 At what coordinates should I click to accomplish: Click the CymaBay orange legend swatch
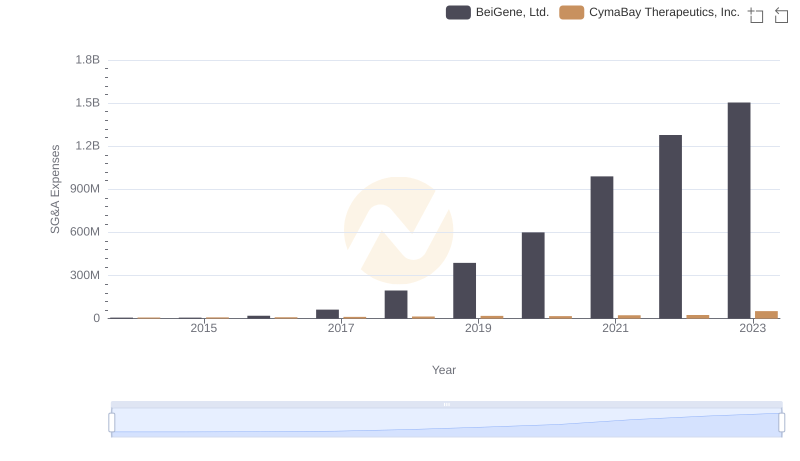pyautogui.click(x=571, y=12)
